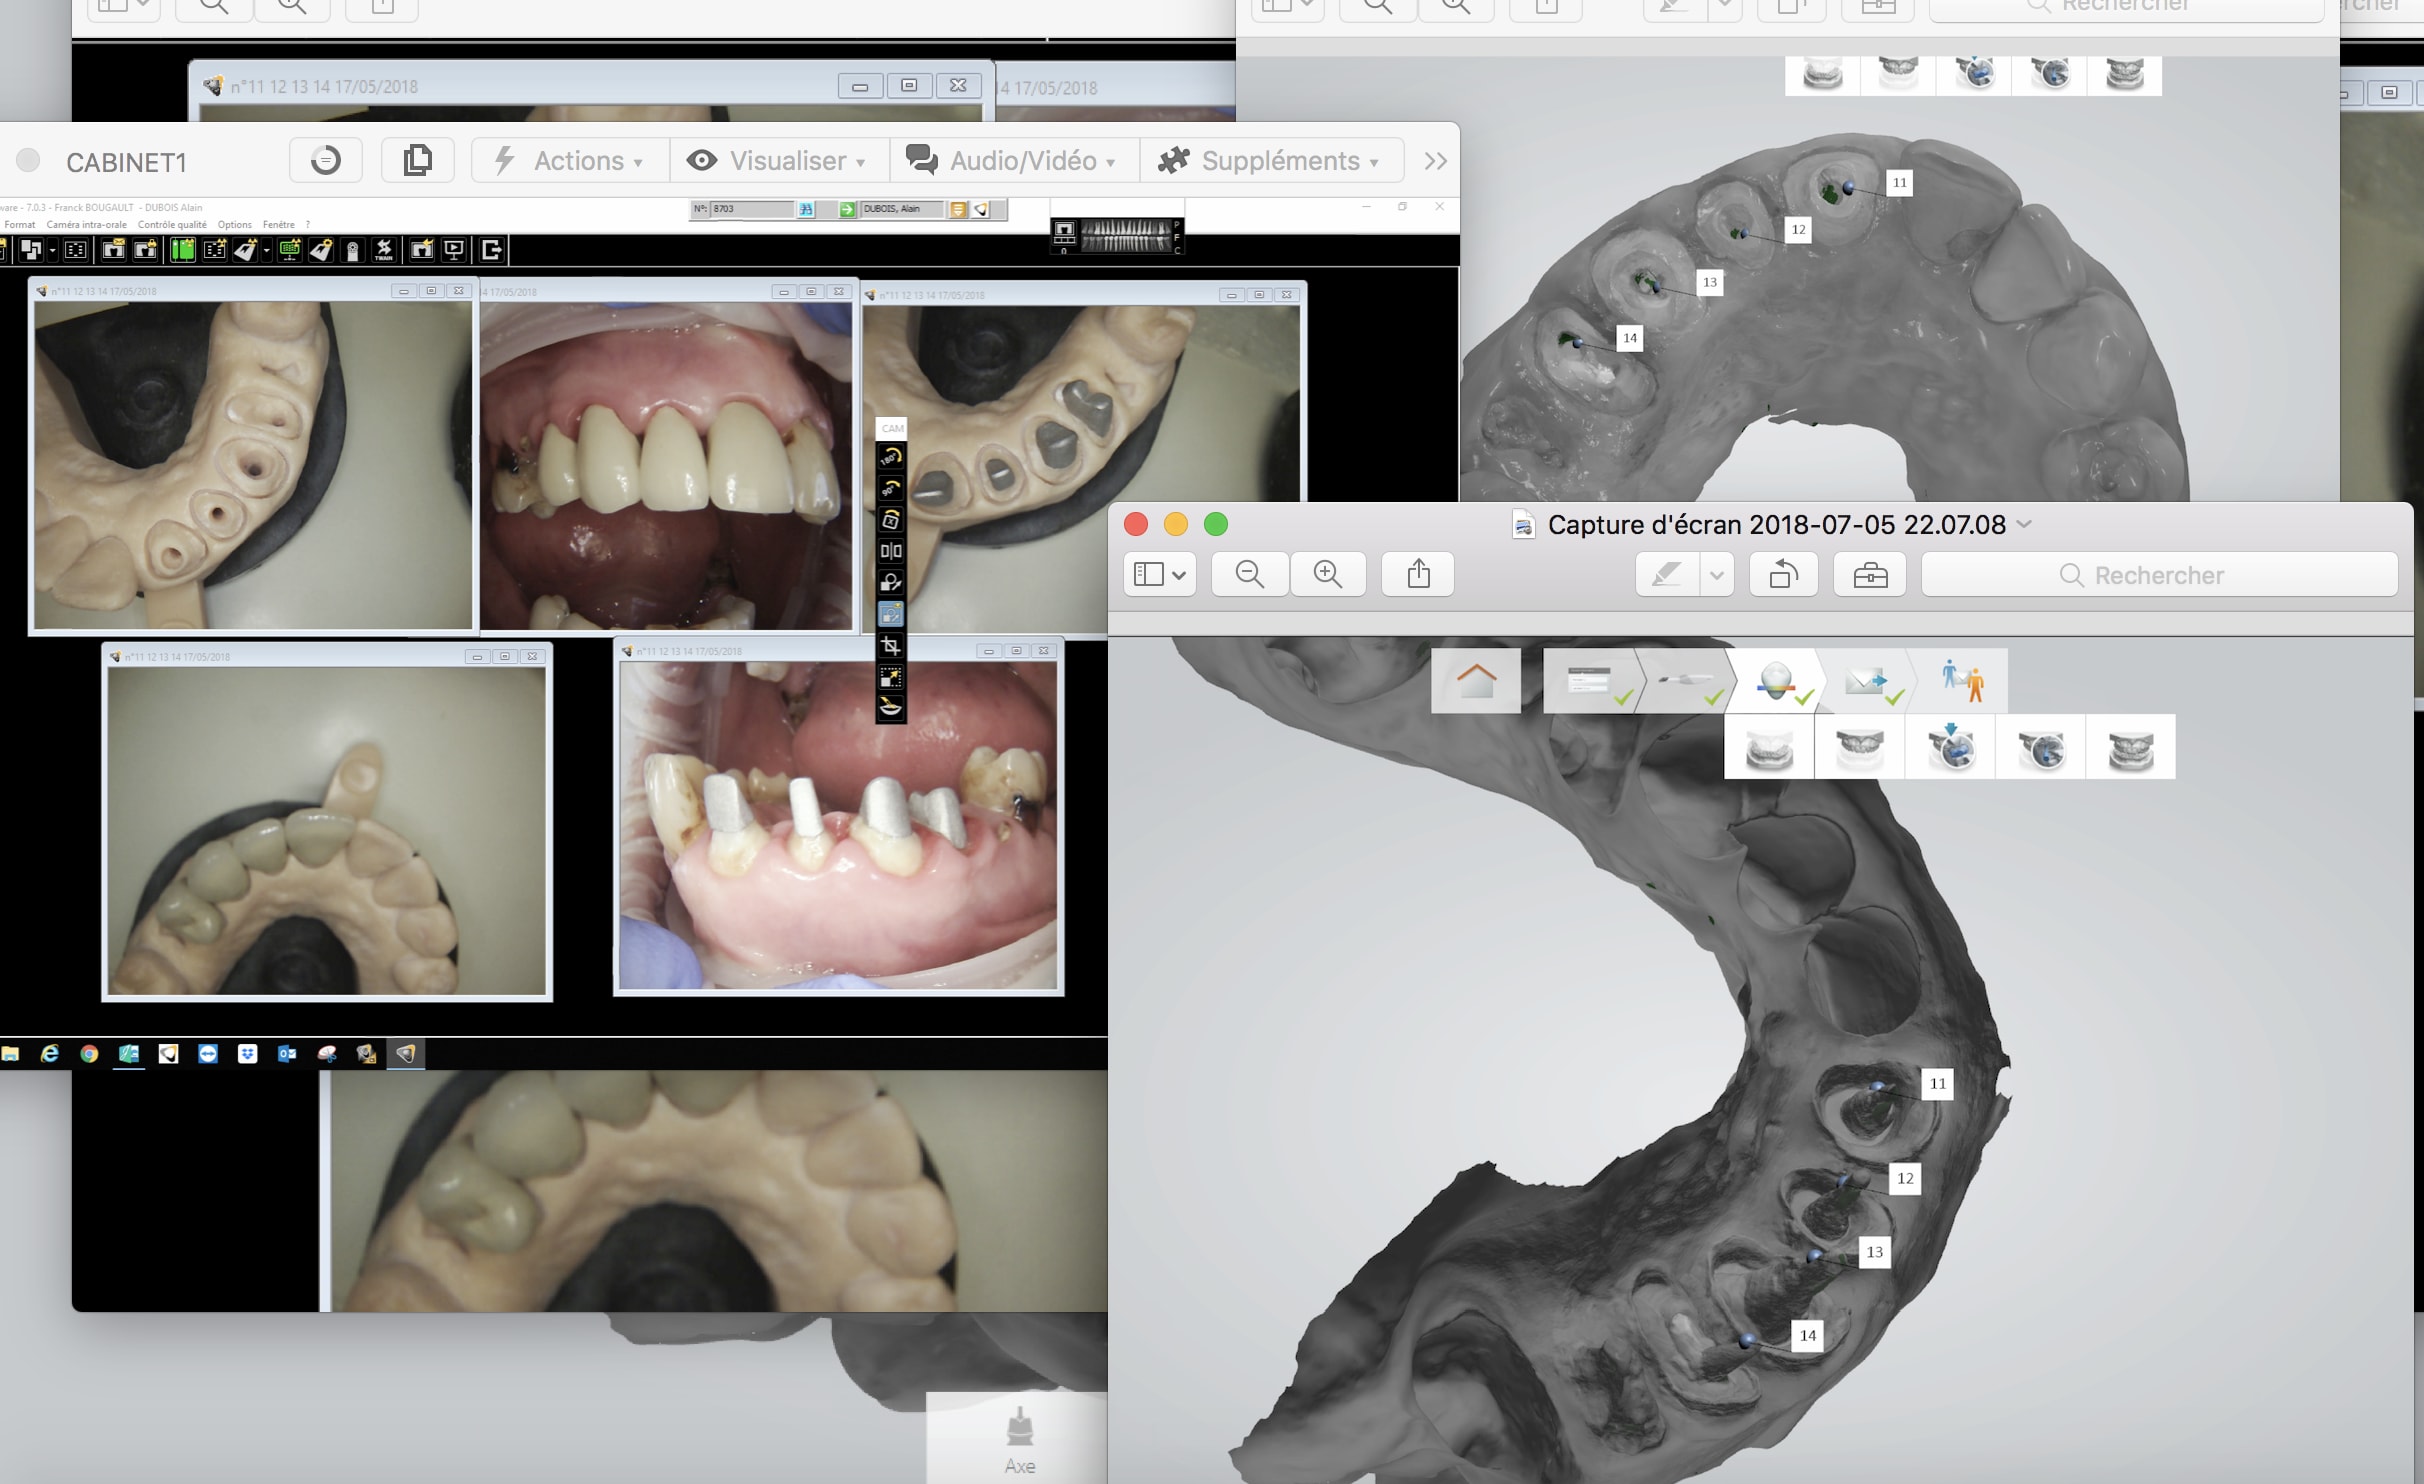Rotate the image using the Preview rotate button

(1783, 574)
